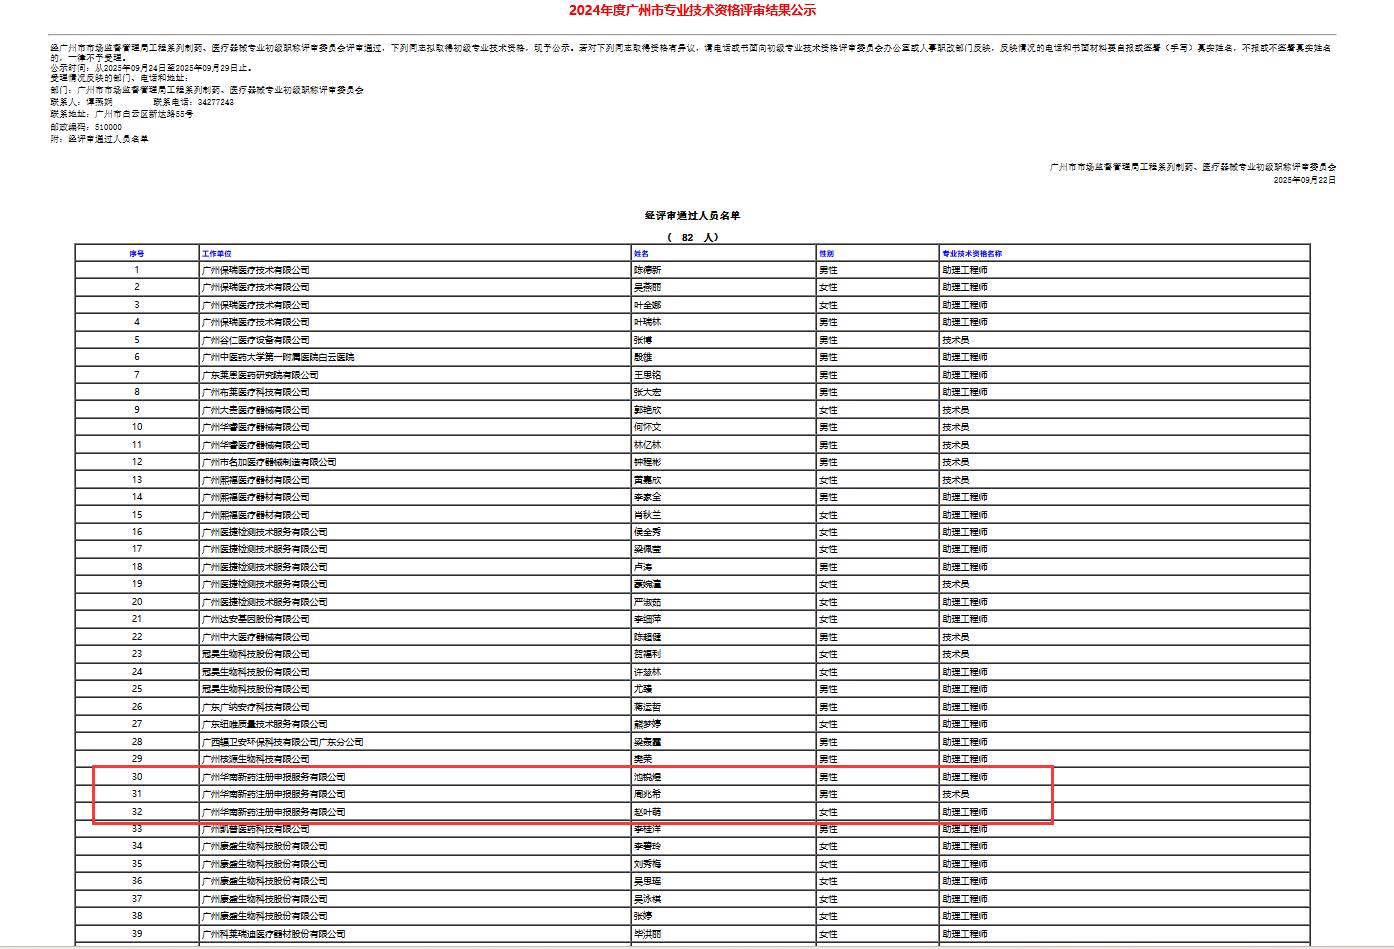Image resolution: width=1394 pixels, height=949 pixels.
Task: Click the 专业技术资格名称 column header
Action: click(971, 254)
